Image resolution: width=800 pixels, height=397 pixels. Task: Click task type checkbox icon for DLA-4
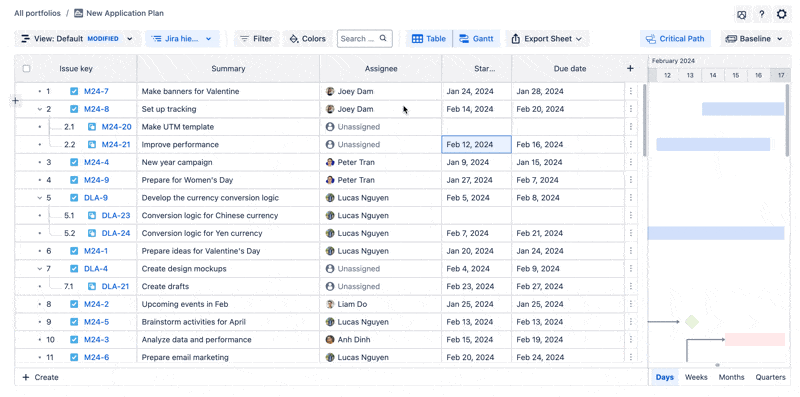pyautogui.click(x=74, y=268)
